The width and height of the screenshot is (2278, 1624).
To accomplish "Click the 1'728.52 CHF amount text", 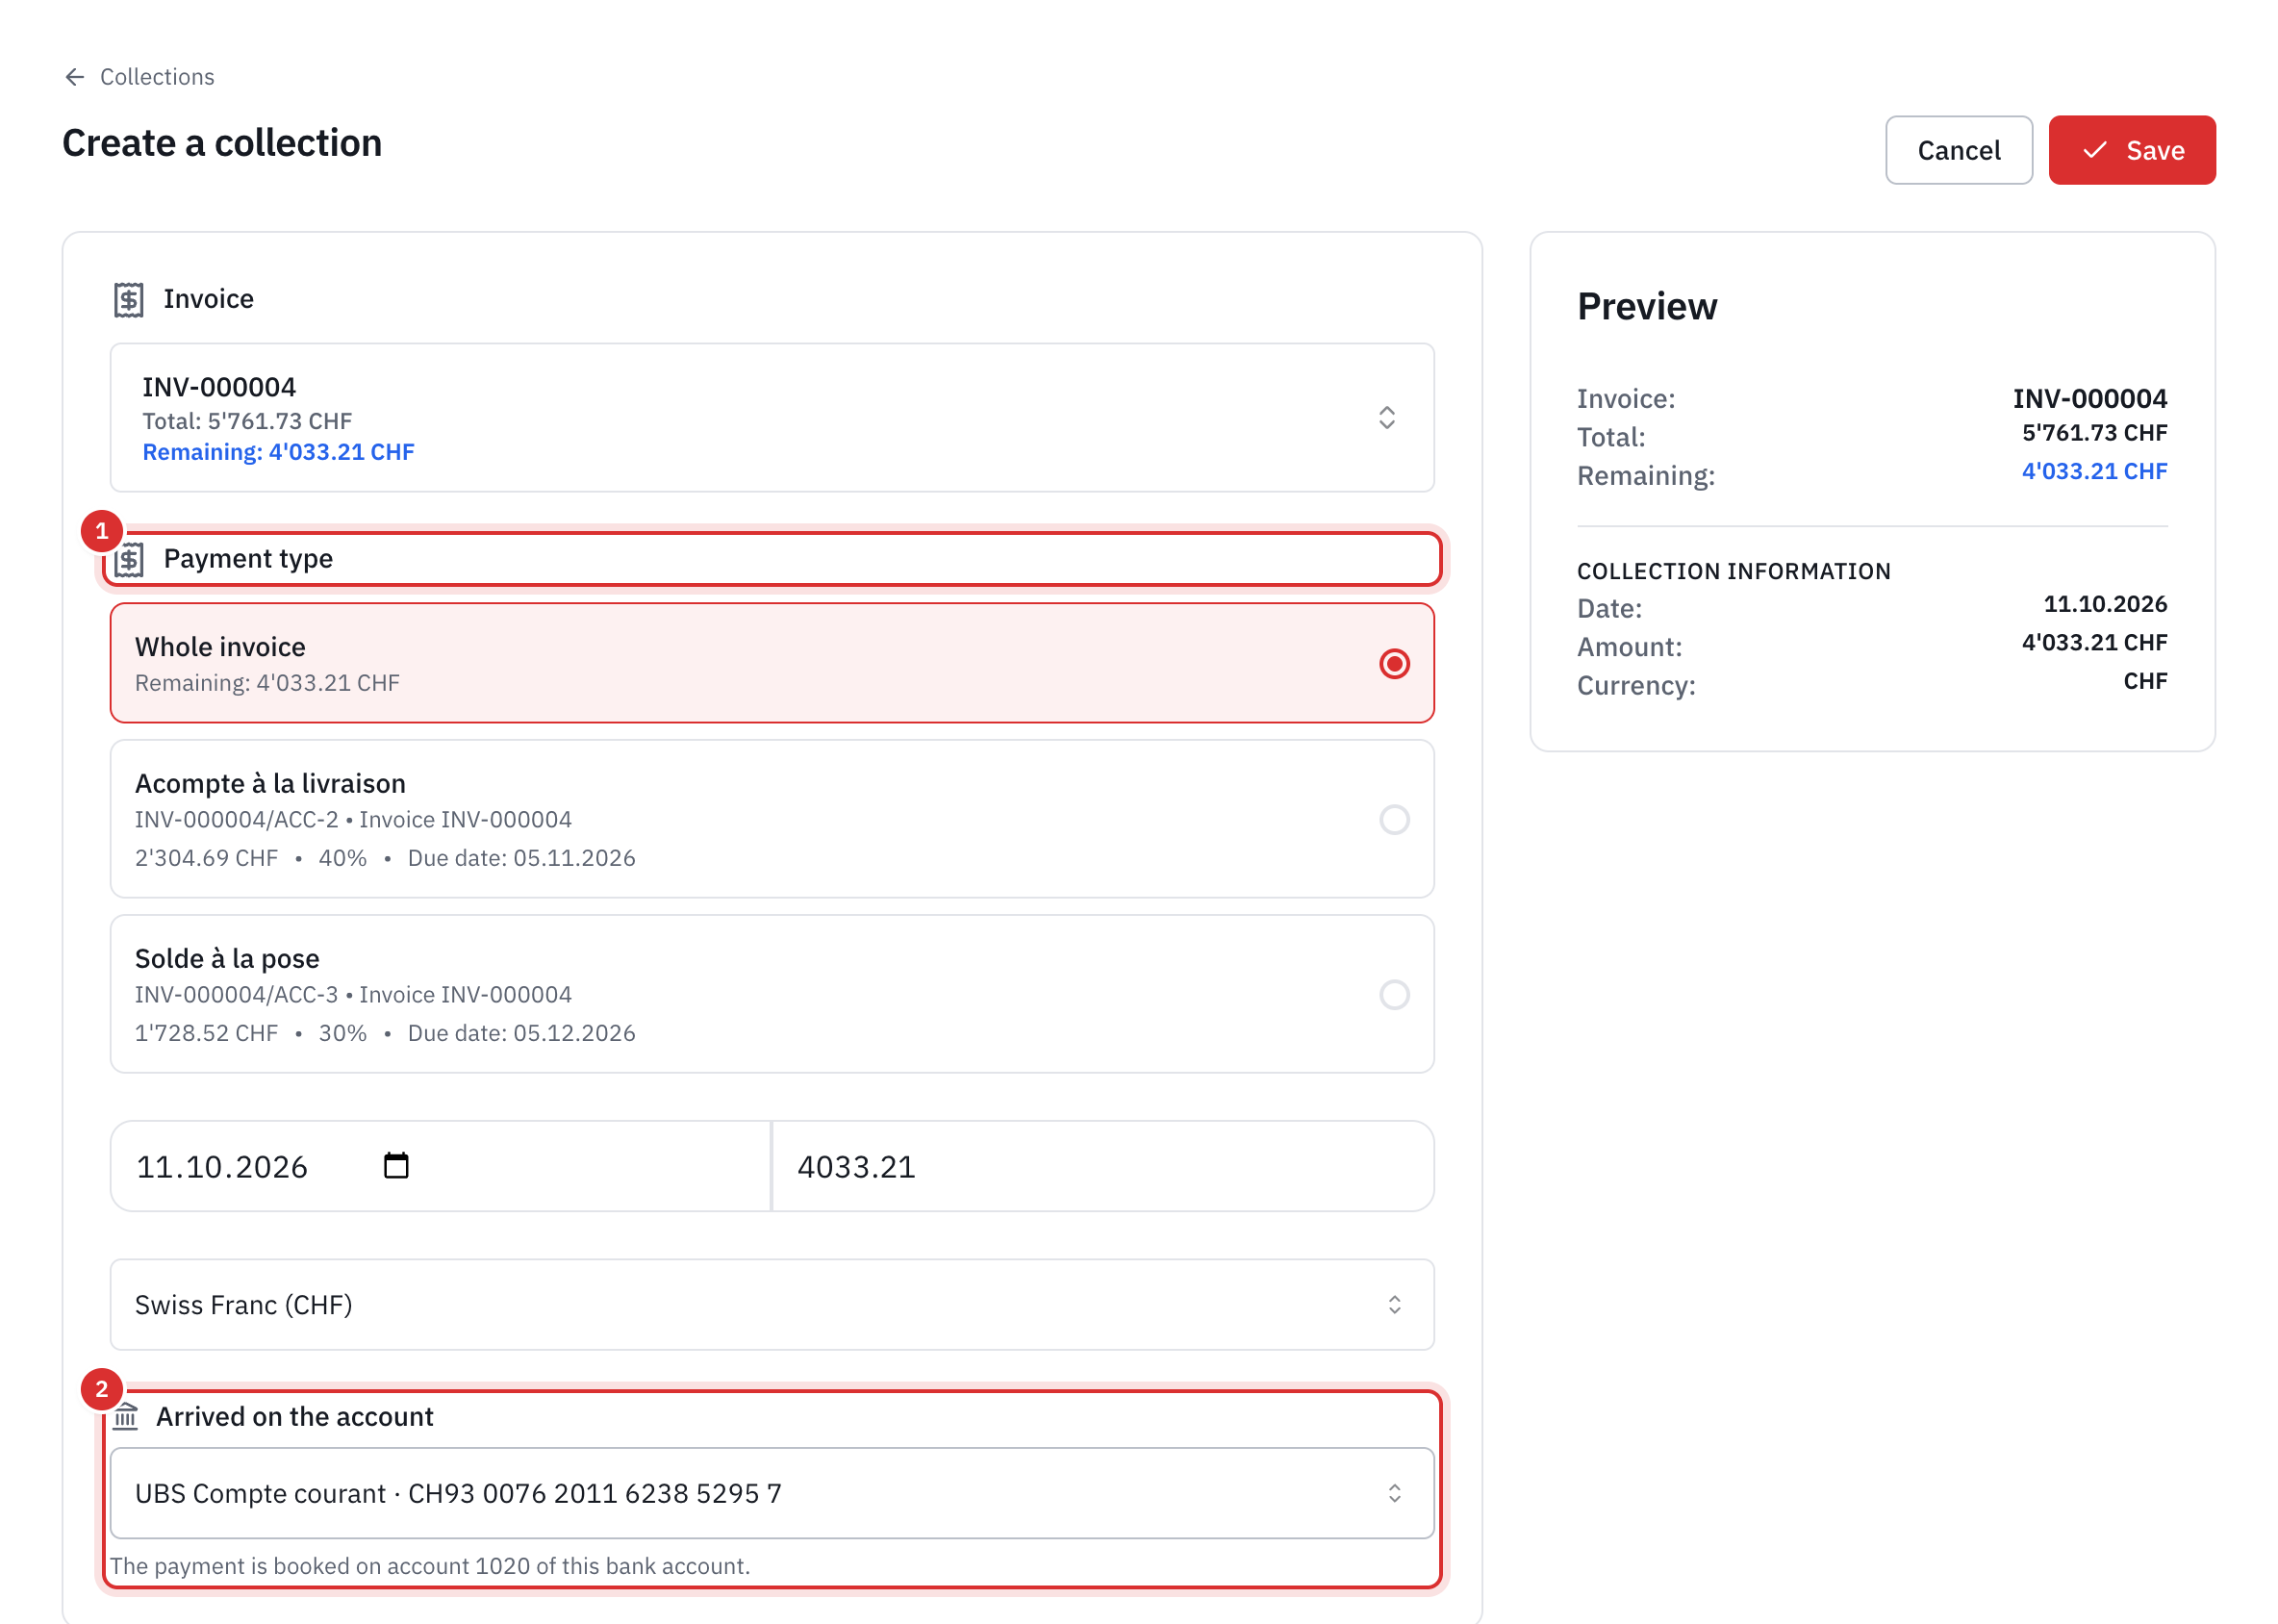I will pos(206,1033).
